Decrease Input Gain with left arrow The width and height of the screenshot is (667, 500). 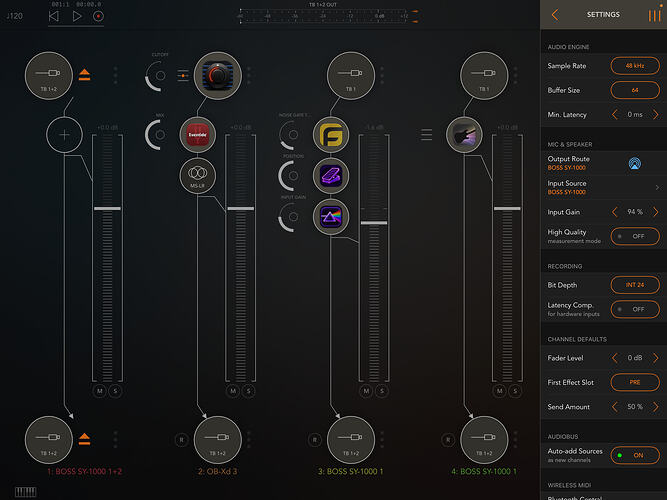pos(615,212)
